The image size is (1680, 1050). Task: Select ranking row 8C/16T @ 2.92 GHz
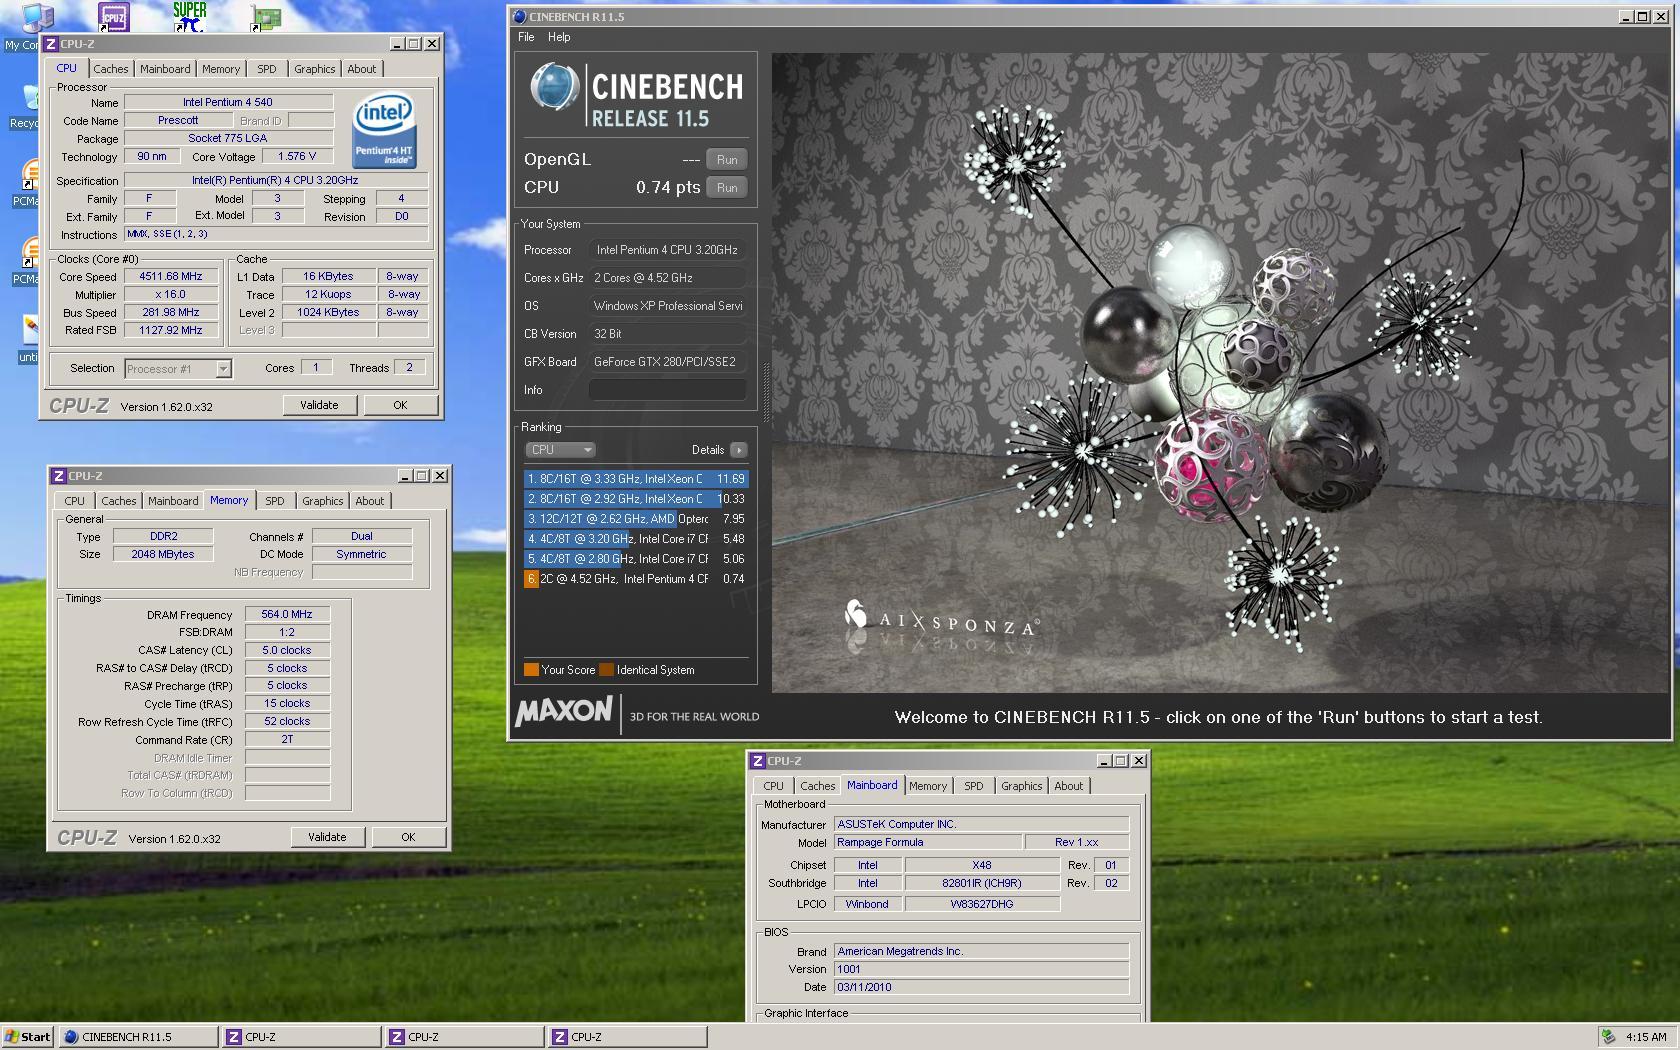pos(636,499)
